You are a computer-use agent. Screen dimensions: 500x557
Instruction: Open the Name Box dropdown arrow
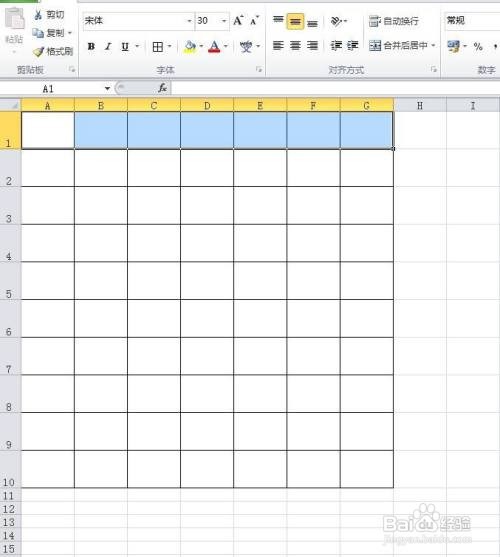[x=107, y=88]
